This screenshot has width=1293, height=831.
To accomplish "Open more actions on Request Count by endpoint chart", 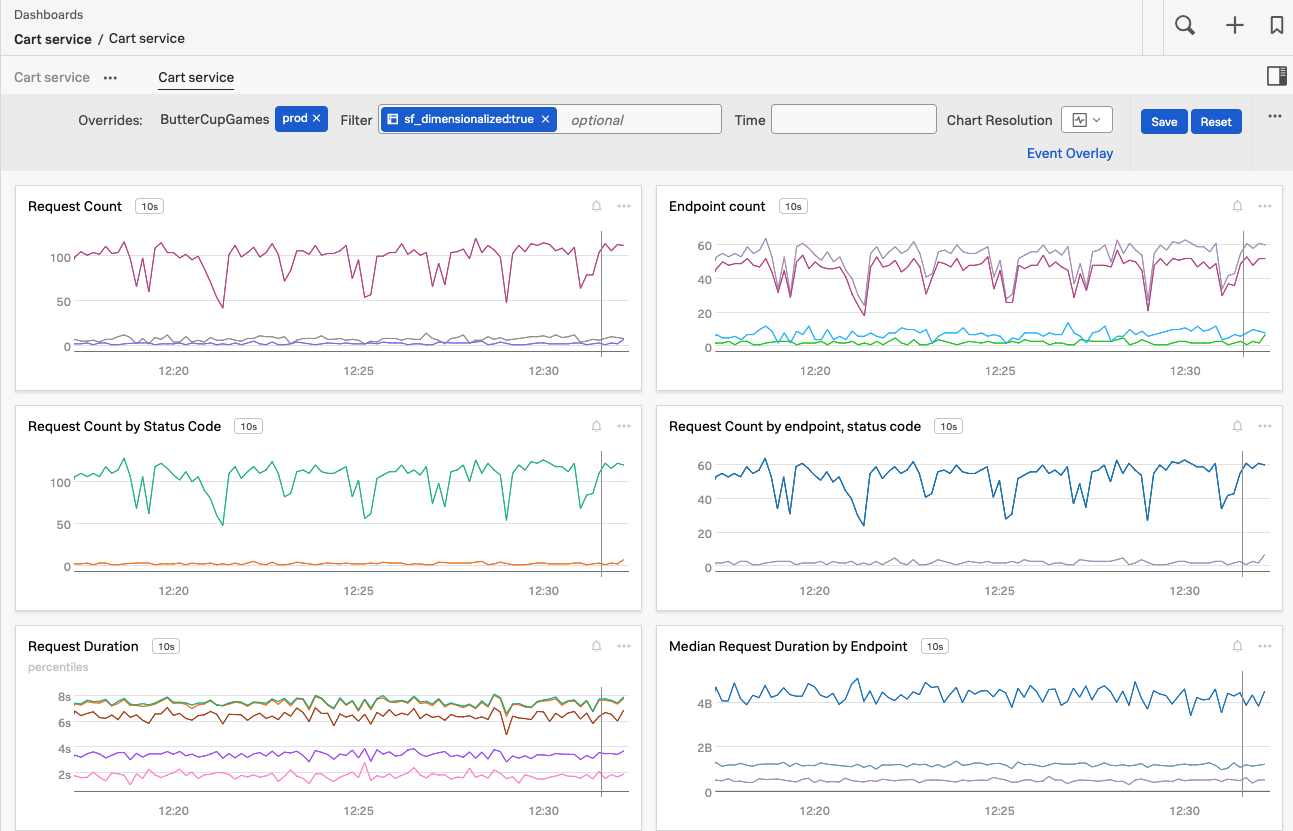I will coord(1265,426).
